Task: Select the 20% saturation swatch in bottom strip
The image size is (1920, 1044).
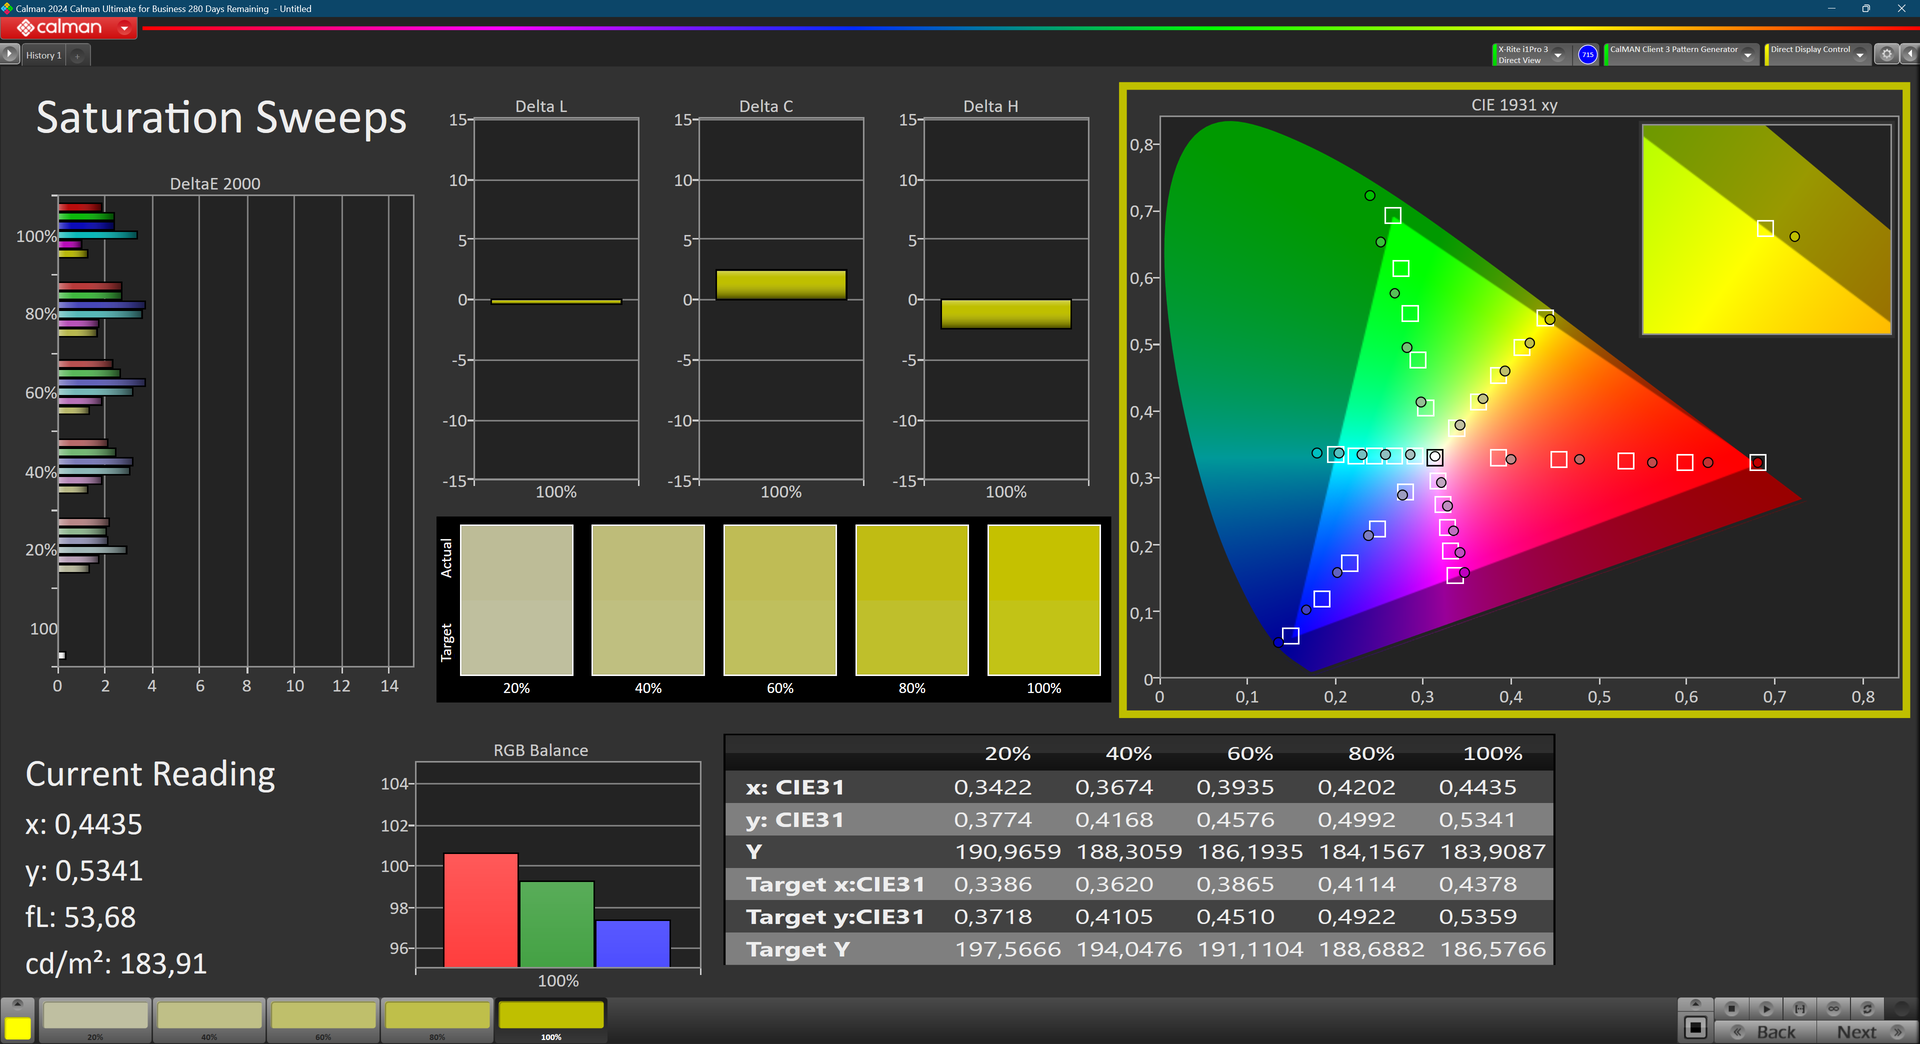Action: click(96, 1016)
